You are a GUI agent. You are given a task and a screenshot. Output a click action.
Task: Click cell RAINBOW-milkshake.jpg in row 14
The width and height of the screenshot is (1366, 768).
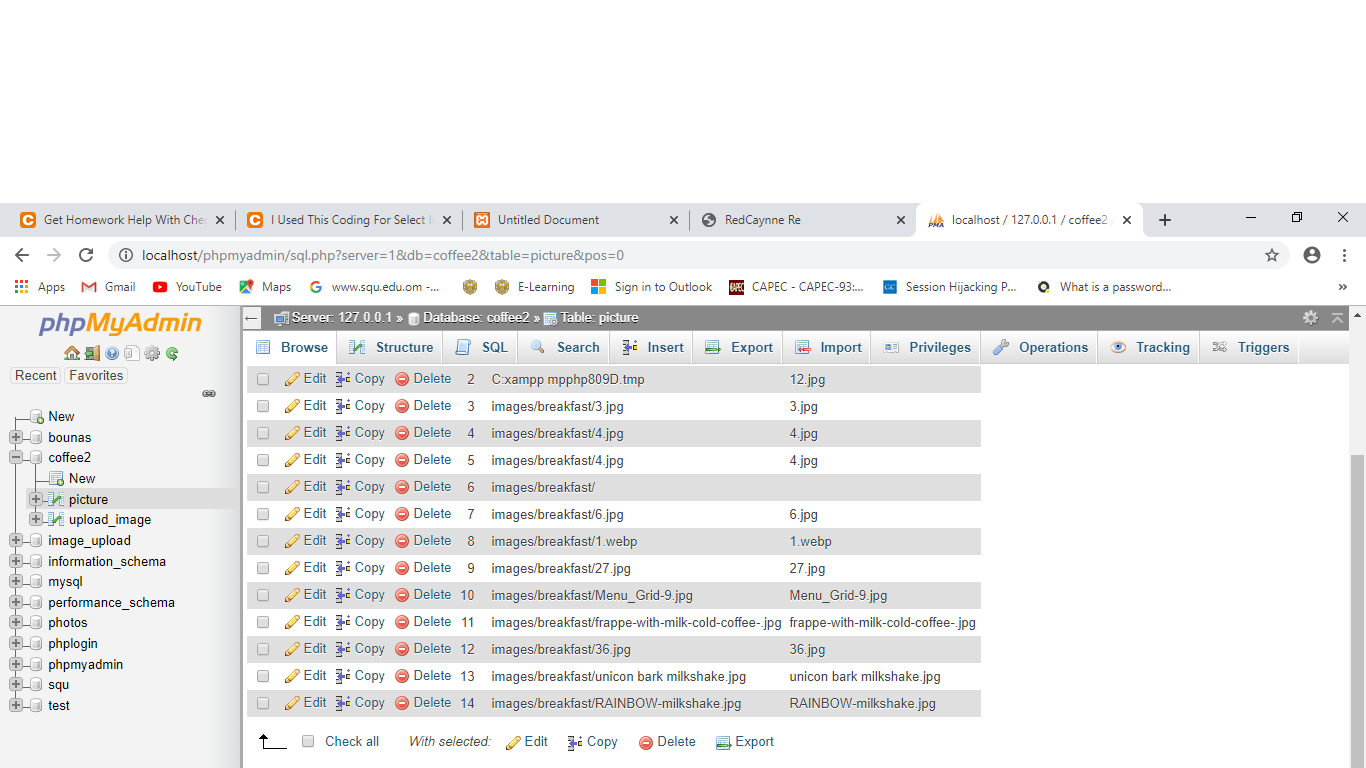coord(862,703)
